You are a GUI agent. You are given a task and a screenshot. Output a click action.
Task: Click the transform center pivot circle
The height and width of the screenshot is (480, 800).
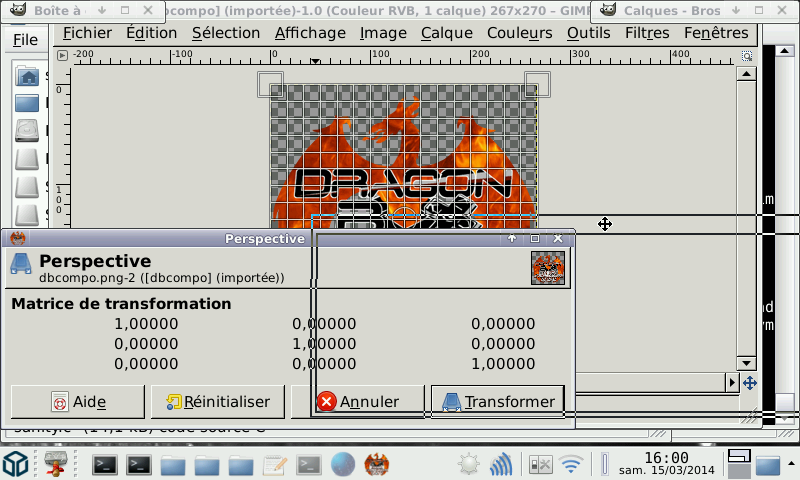coord(405,216)
